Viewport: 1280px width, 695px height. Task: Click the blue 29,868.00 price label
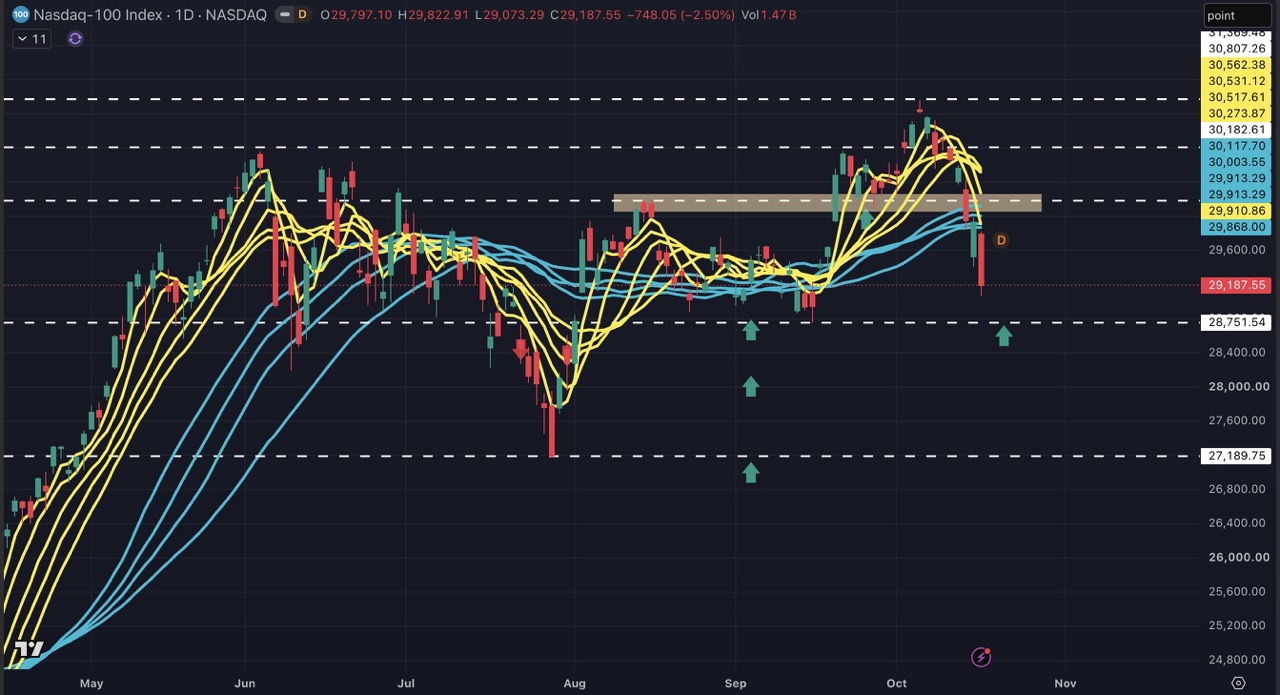[1237, 227]
